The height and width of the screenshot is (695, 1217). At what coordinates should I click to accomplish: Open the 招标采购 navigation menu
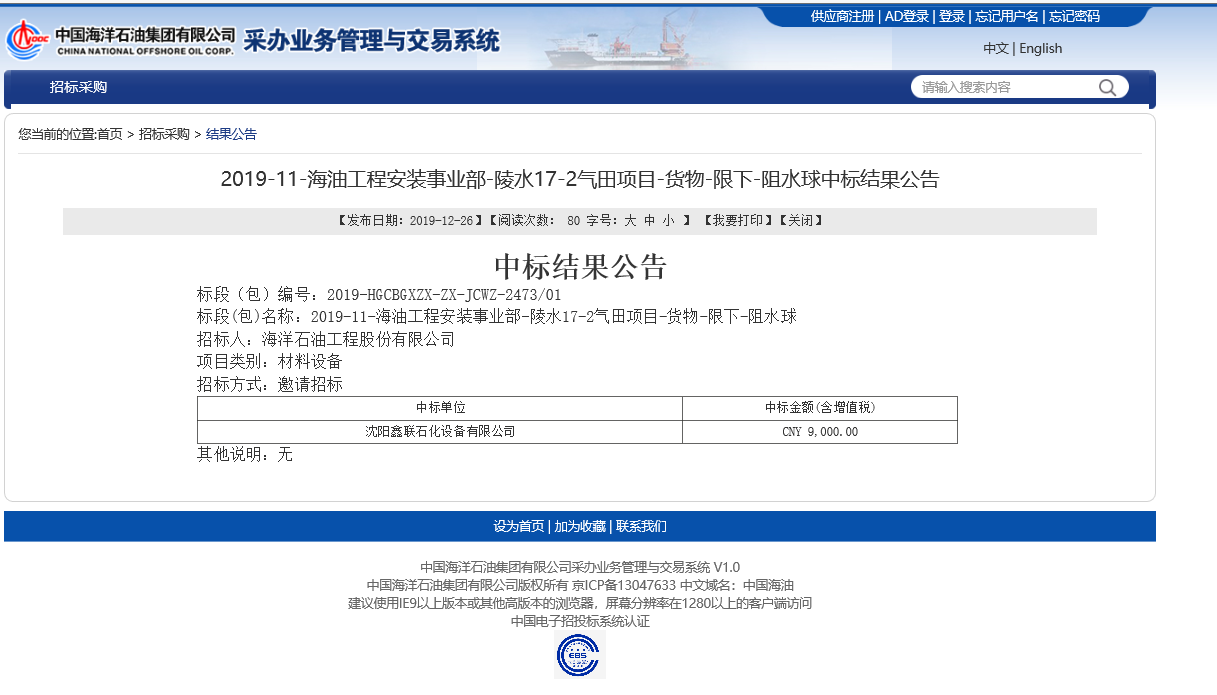79,87
